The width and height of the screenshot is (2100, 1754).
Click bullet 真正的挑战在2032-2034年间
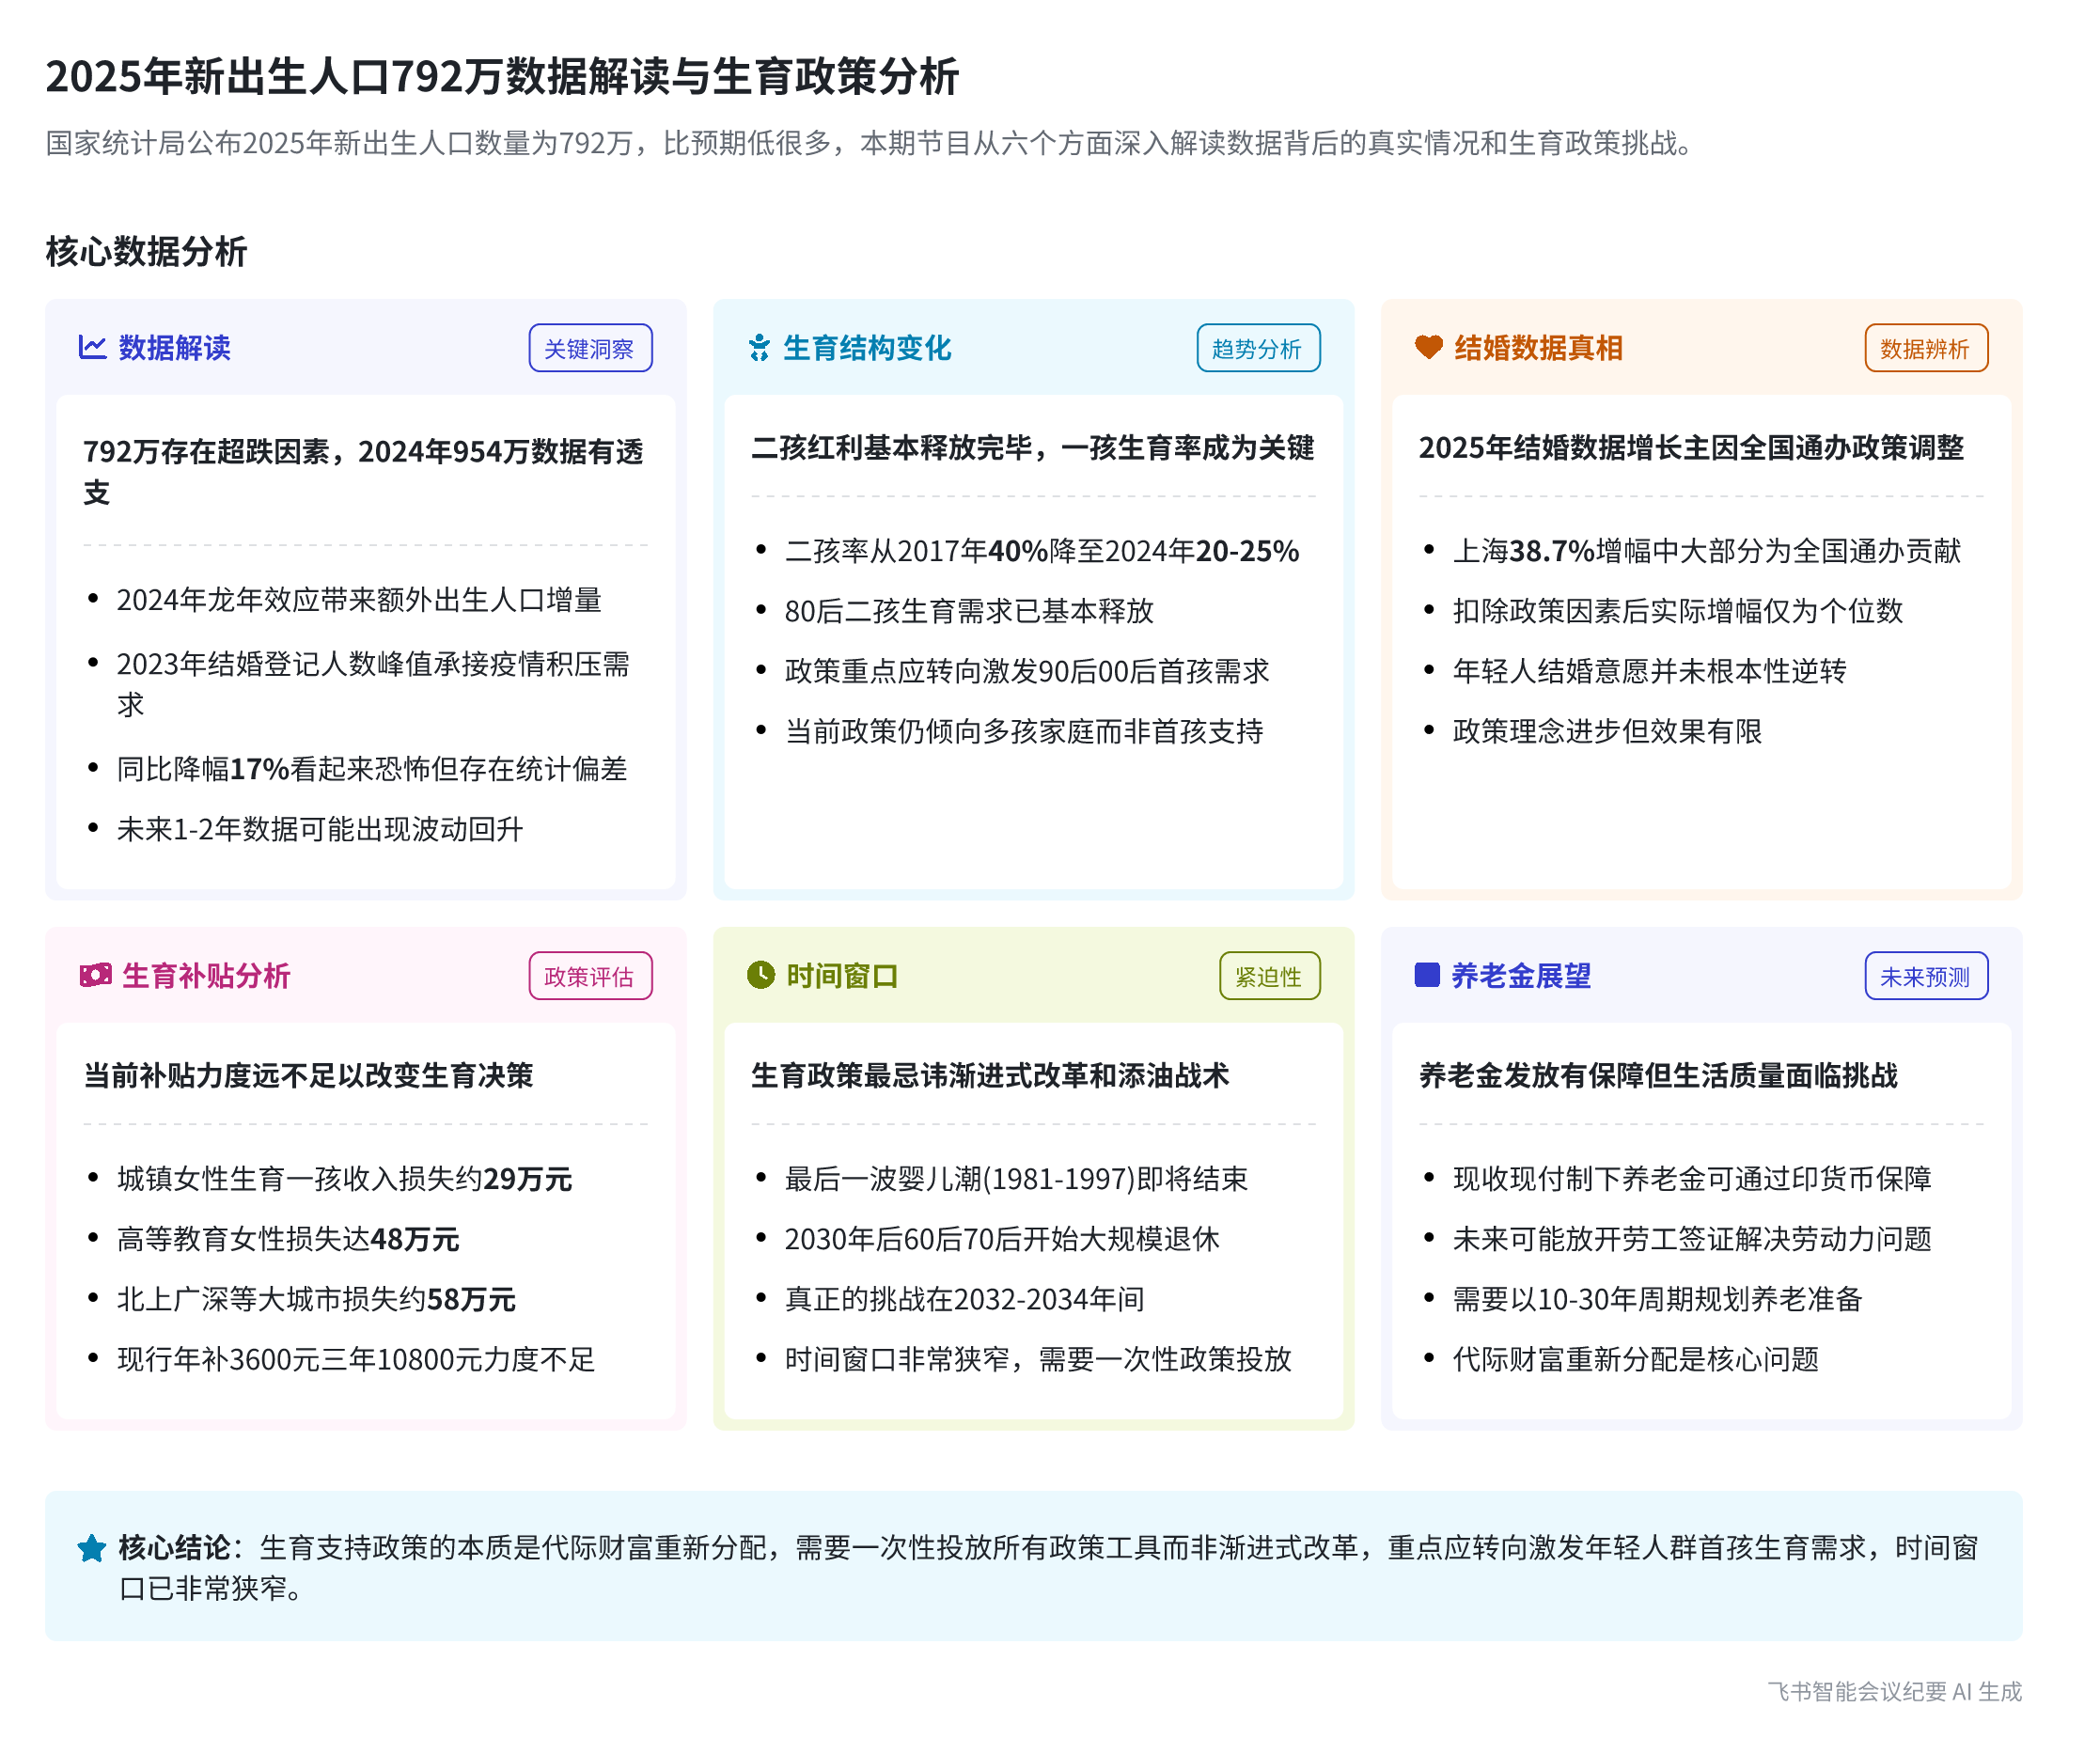click(964, 1300)
